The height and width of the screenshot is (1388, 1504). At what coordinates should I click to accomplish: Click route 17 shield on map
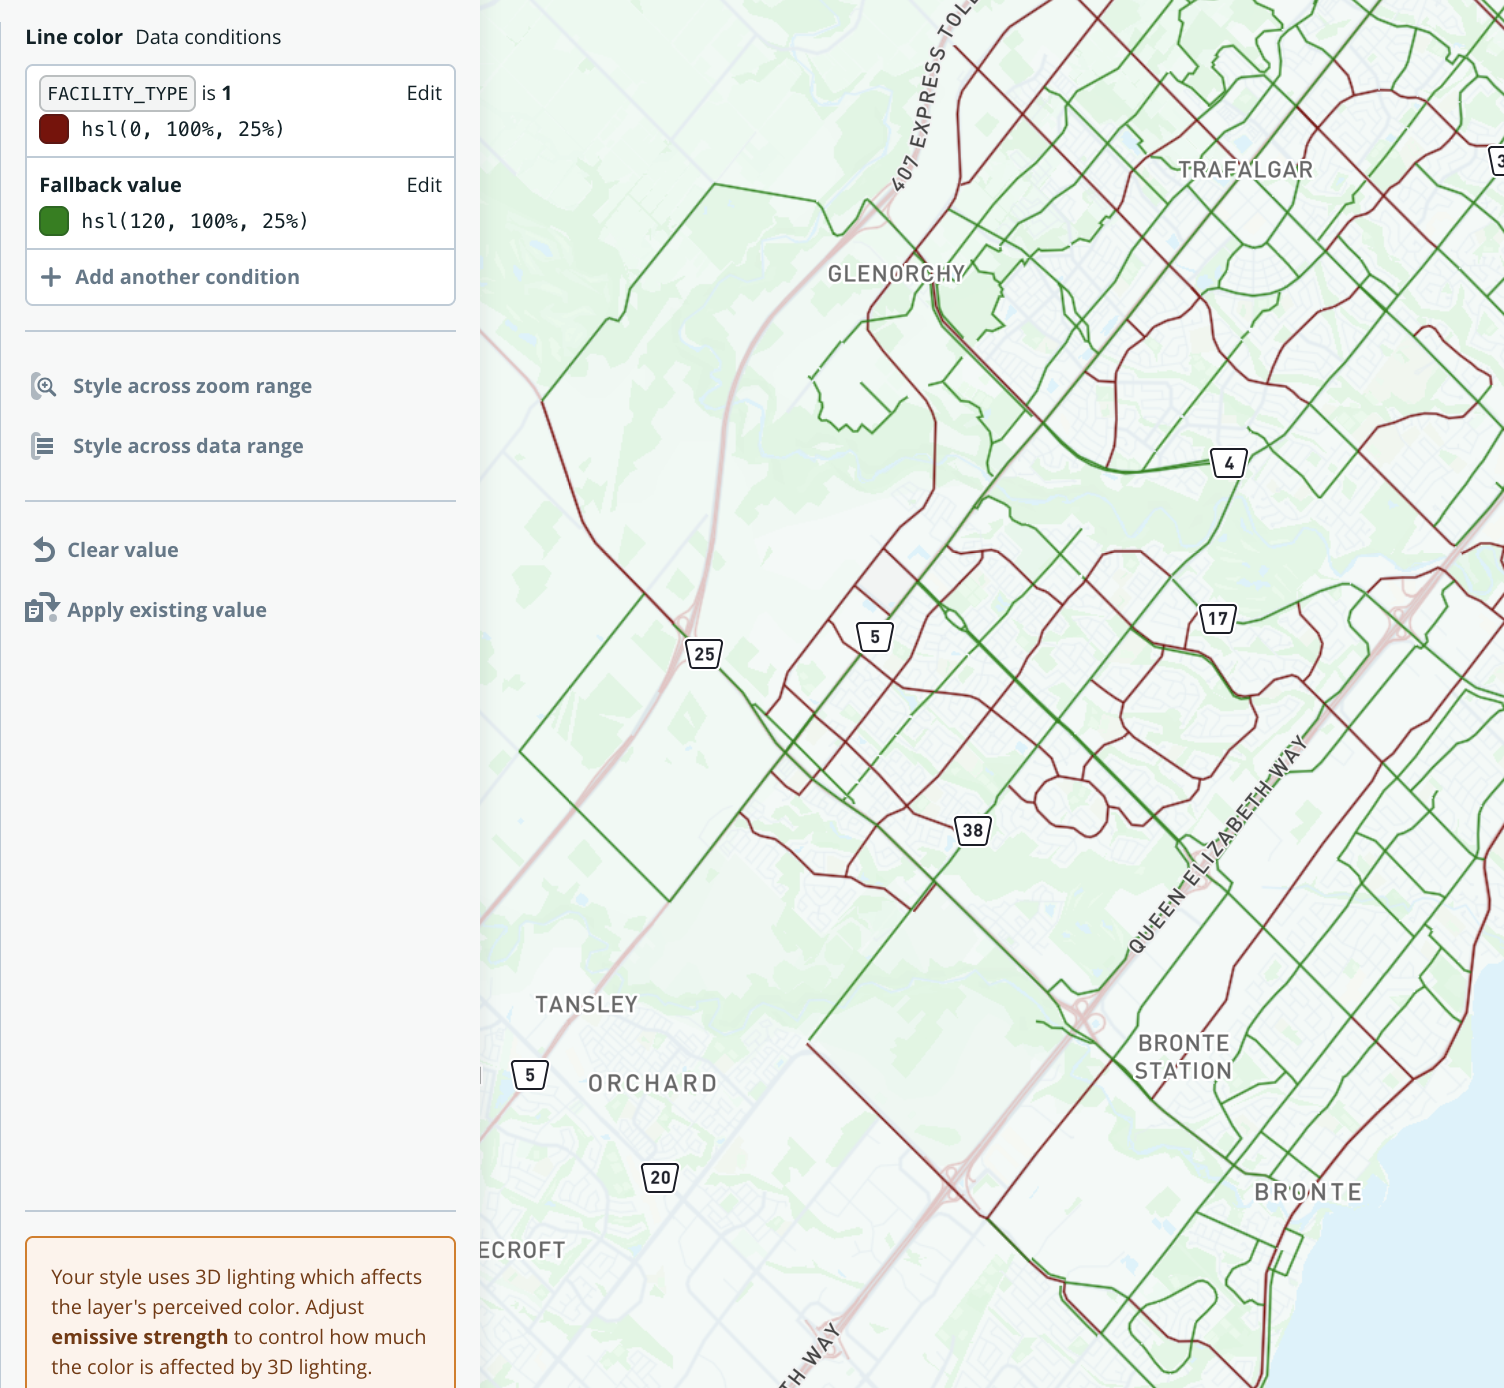tap(1217, 618)
